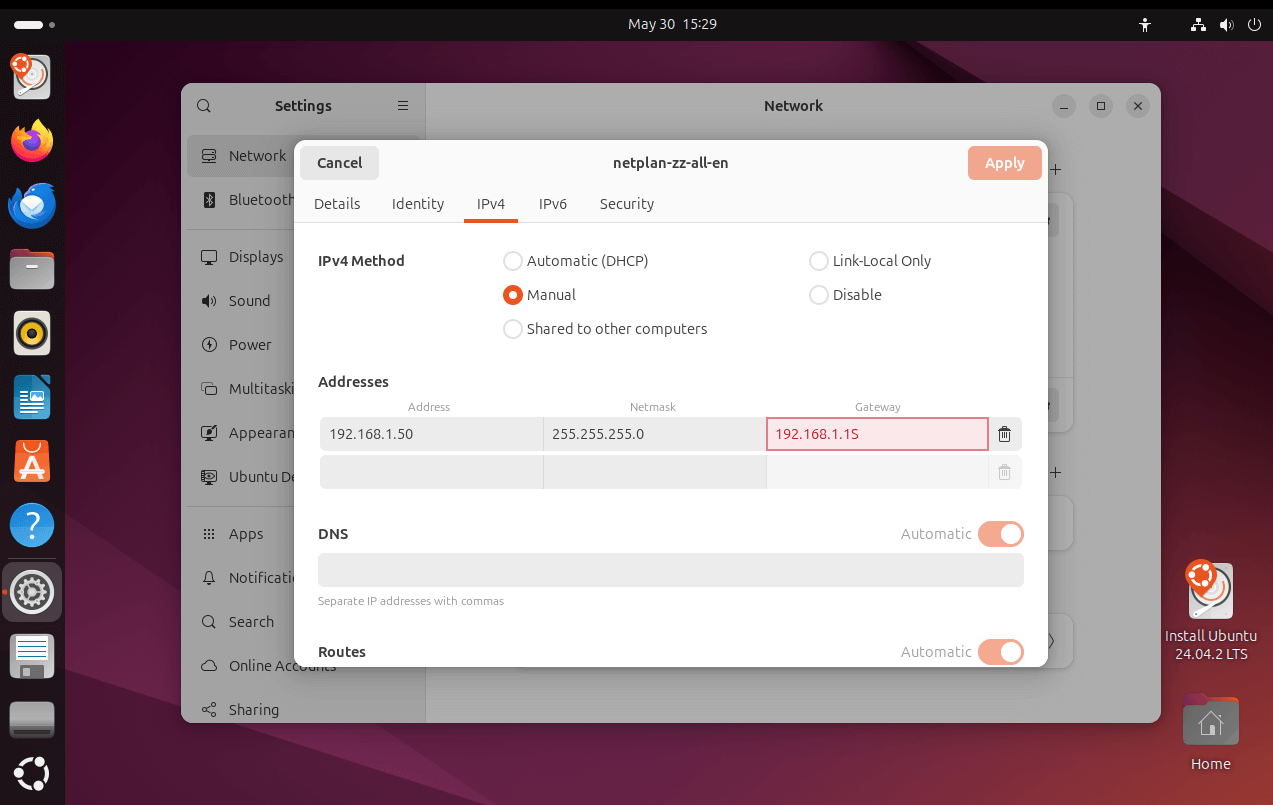Image resolution: width=1273 pixels, height=805 pixels.
Task: Toggle the Routes Automatic switch
Action: click(x=1000, y=652)
